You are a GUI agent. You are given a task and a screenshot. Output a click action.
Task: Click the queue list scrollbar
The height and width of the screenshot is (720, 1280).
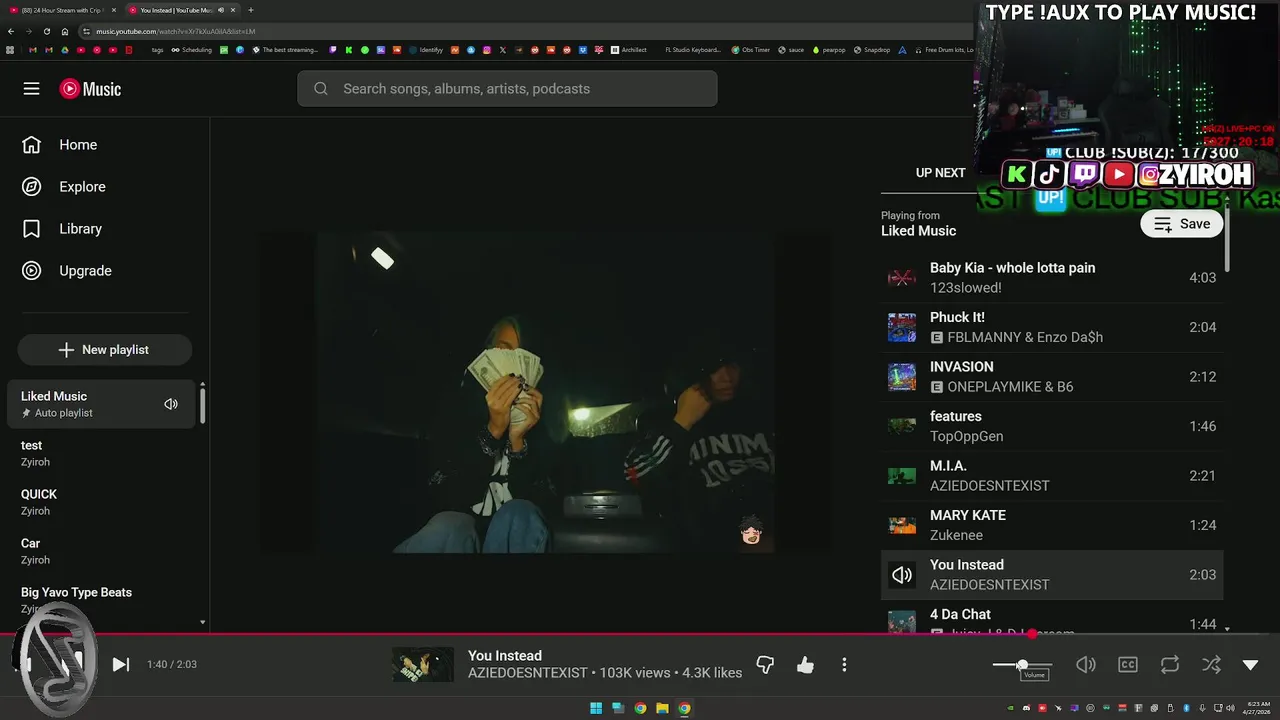(1227, 240)
